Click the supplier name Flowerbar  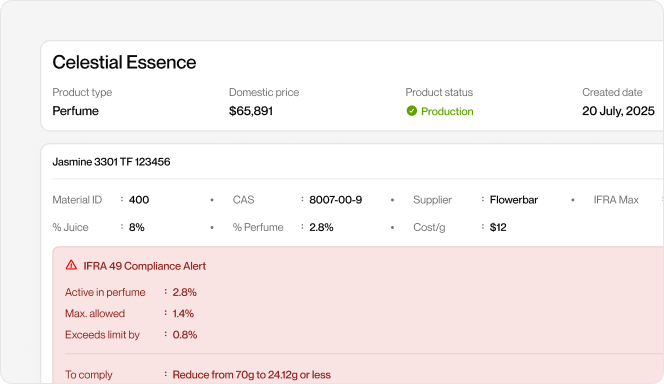click(x=514, y=200)
